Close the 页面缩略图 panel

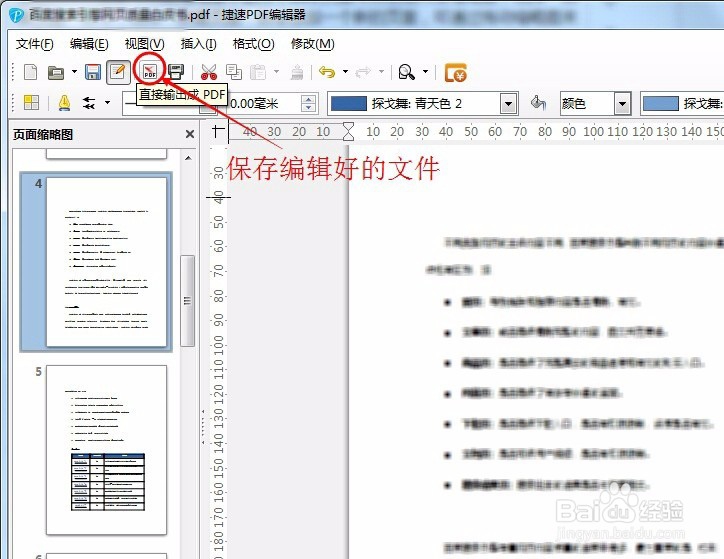click(189, 134)
